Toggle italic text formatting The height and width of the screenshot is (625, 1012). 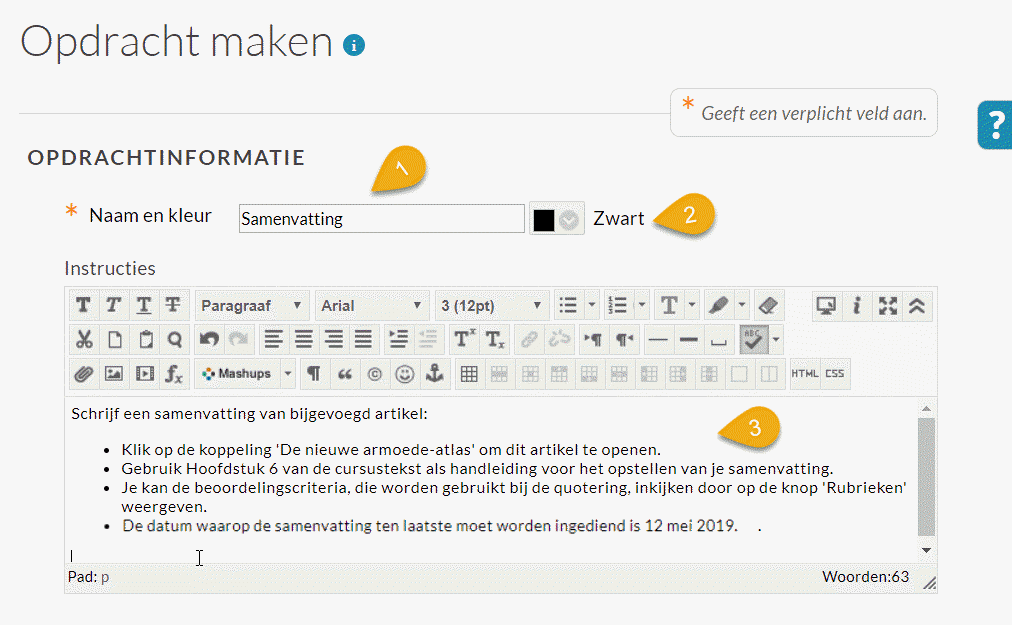click(114, 305)
